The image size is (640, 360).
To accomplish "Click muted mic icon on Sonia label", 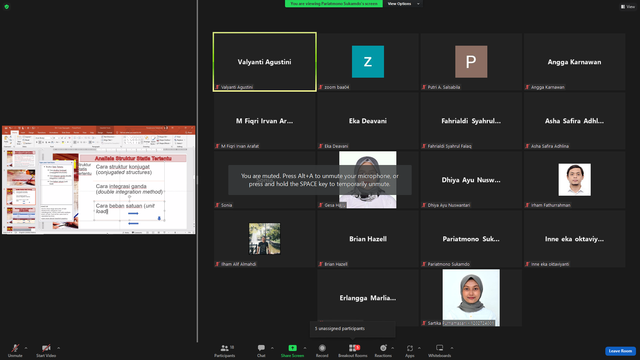I will (218, 205).
